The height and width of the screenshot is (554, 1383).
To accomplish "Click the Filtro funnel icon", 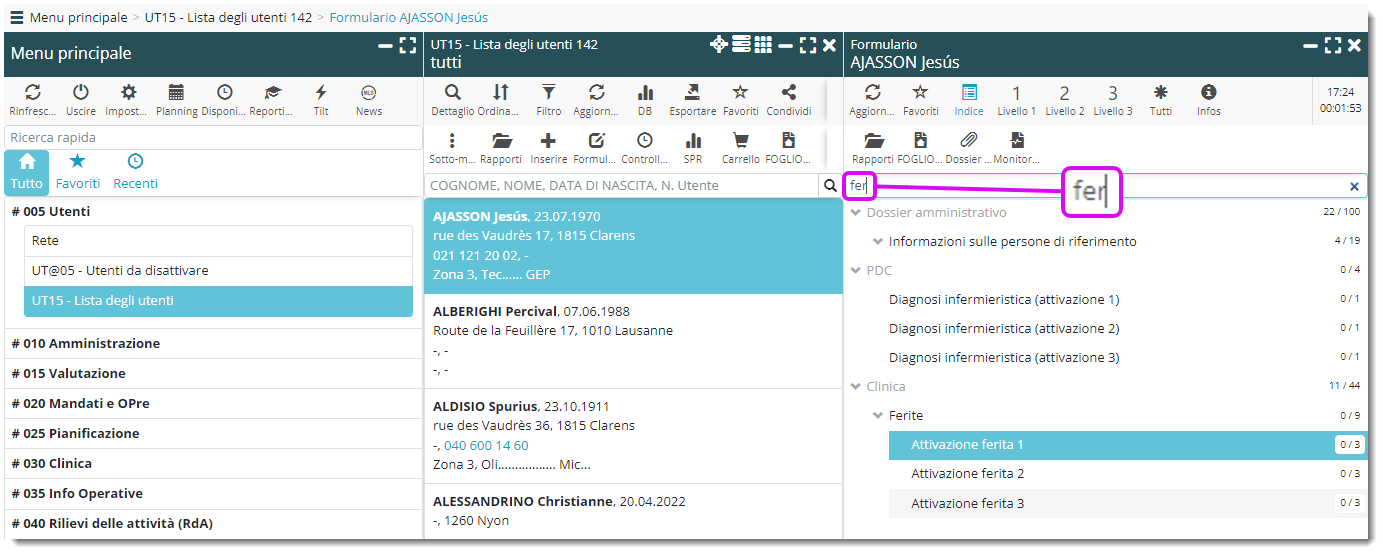I will pyautogui.click(x=548, y=93).
